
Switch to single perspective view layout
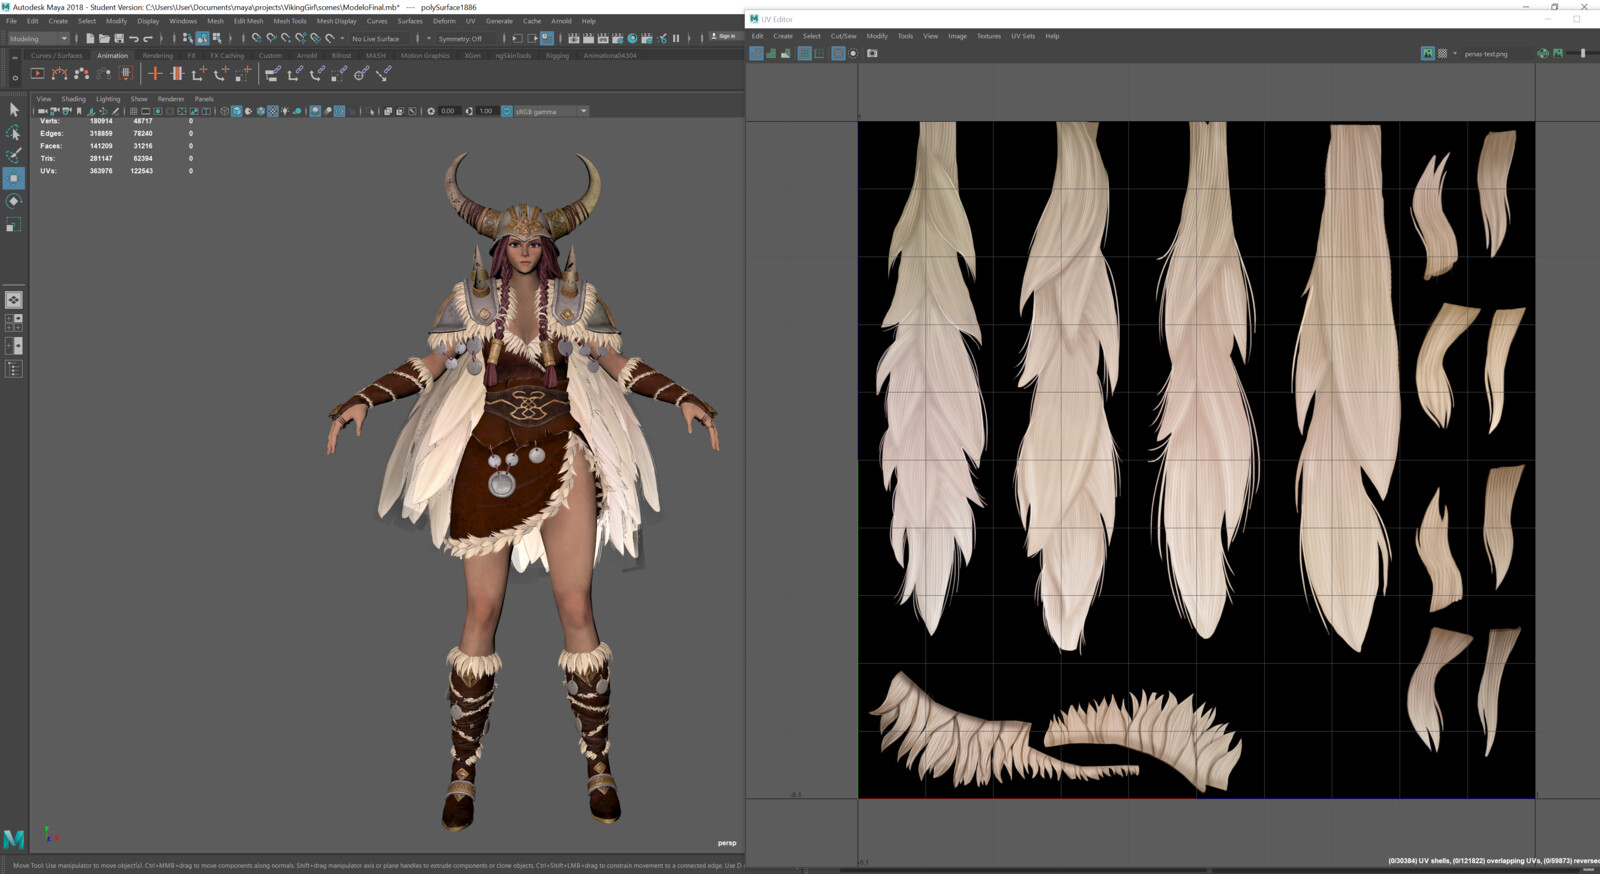pyautogui.click(x=14, y=300)
